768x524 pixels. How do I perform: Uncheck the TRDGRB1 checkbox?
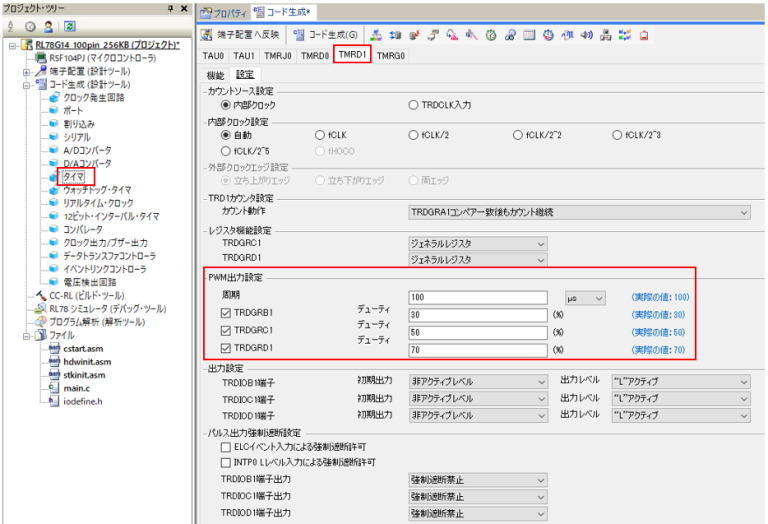(x=225, y=315)
